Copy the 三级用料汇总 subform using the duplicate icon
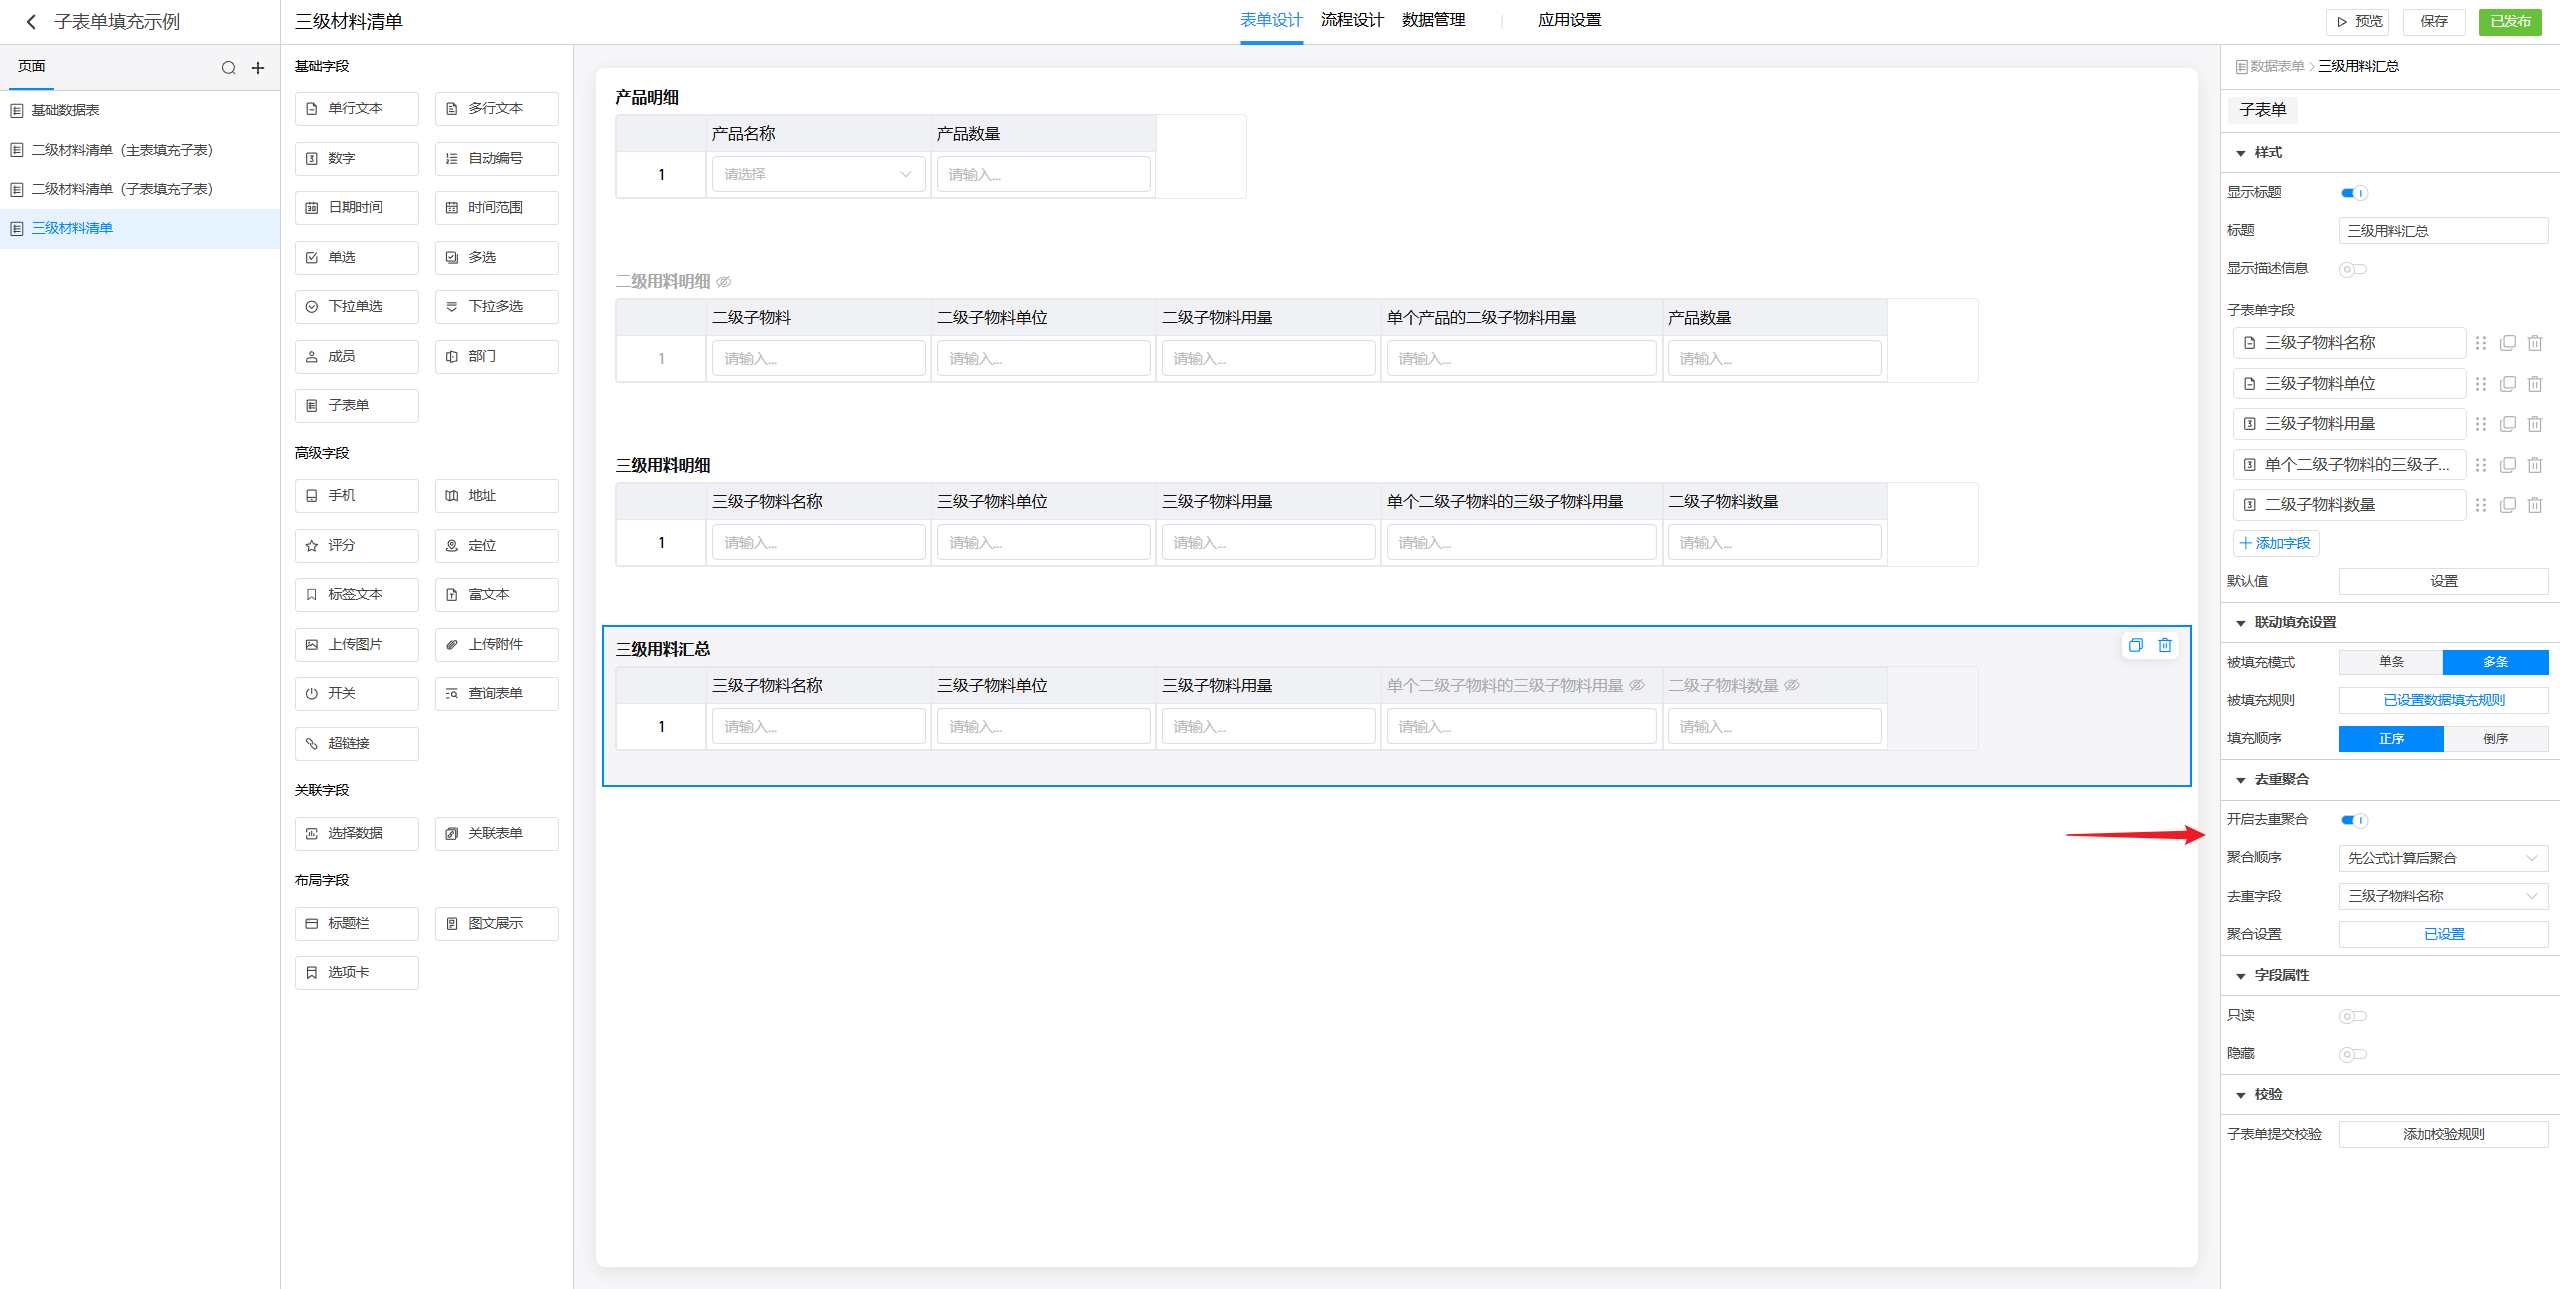Screen dimensions: 2560x1289 2136,645
